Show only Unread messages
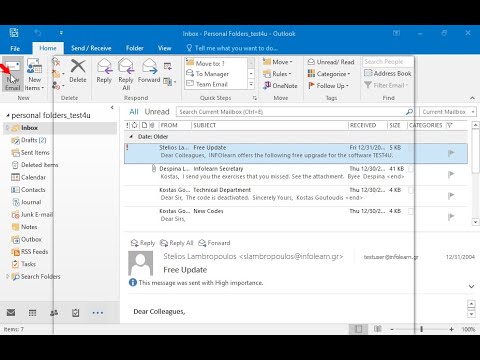The width and height of the screenshot is (480, 360). pyautogui.click(x=157, y=112)
